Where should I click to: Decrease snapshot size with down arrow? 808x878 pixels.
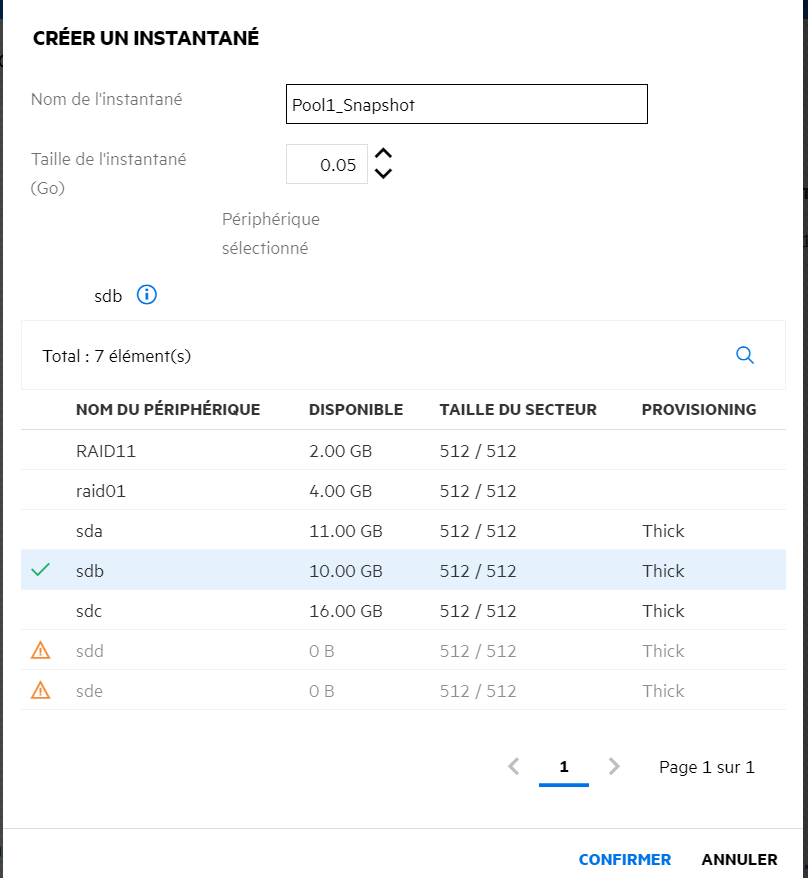pyautogui.click(x=382, y=174)
